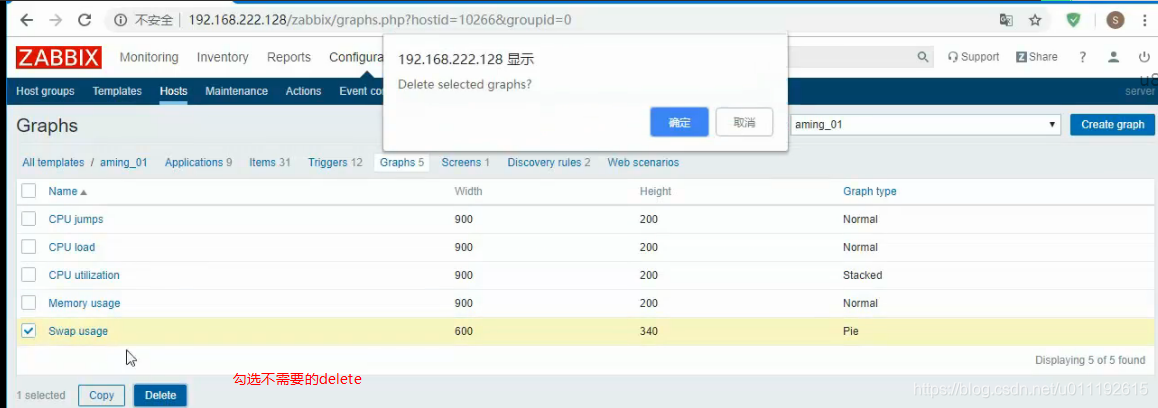Bookmark this page with star icon

coord(1035,20)
